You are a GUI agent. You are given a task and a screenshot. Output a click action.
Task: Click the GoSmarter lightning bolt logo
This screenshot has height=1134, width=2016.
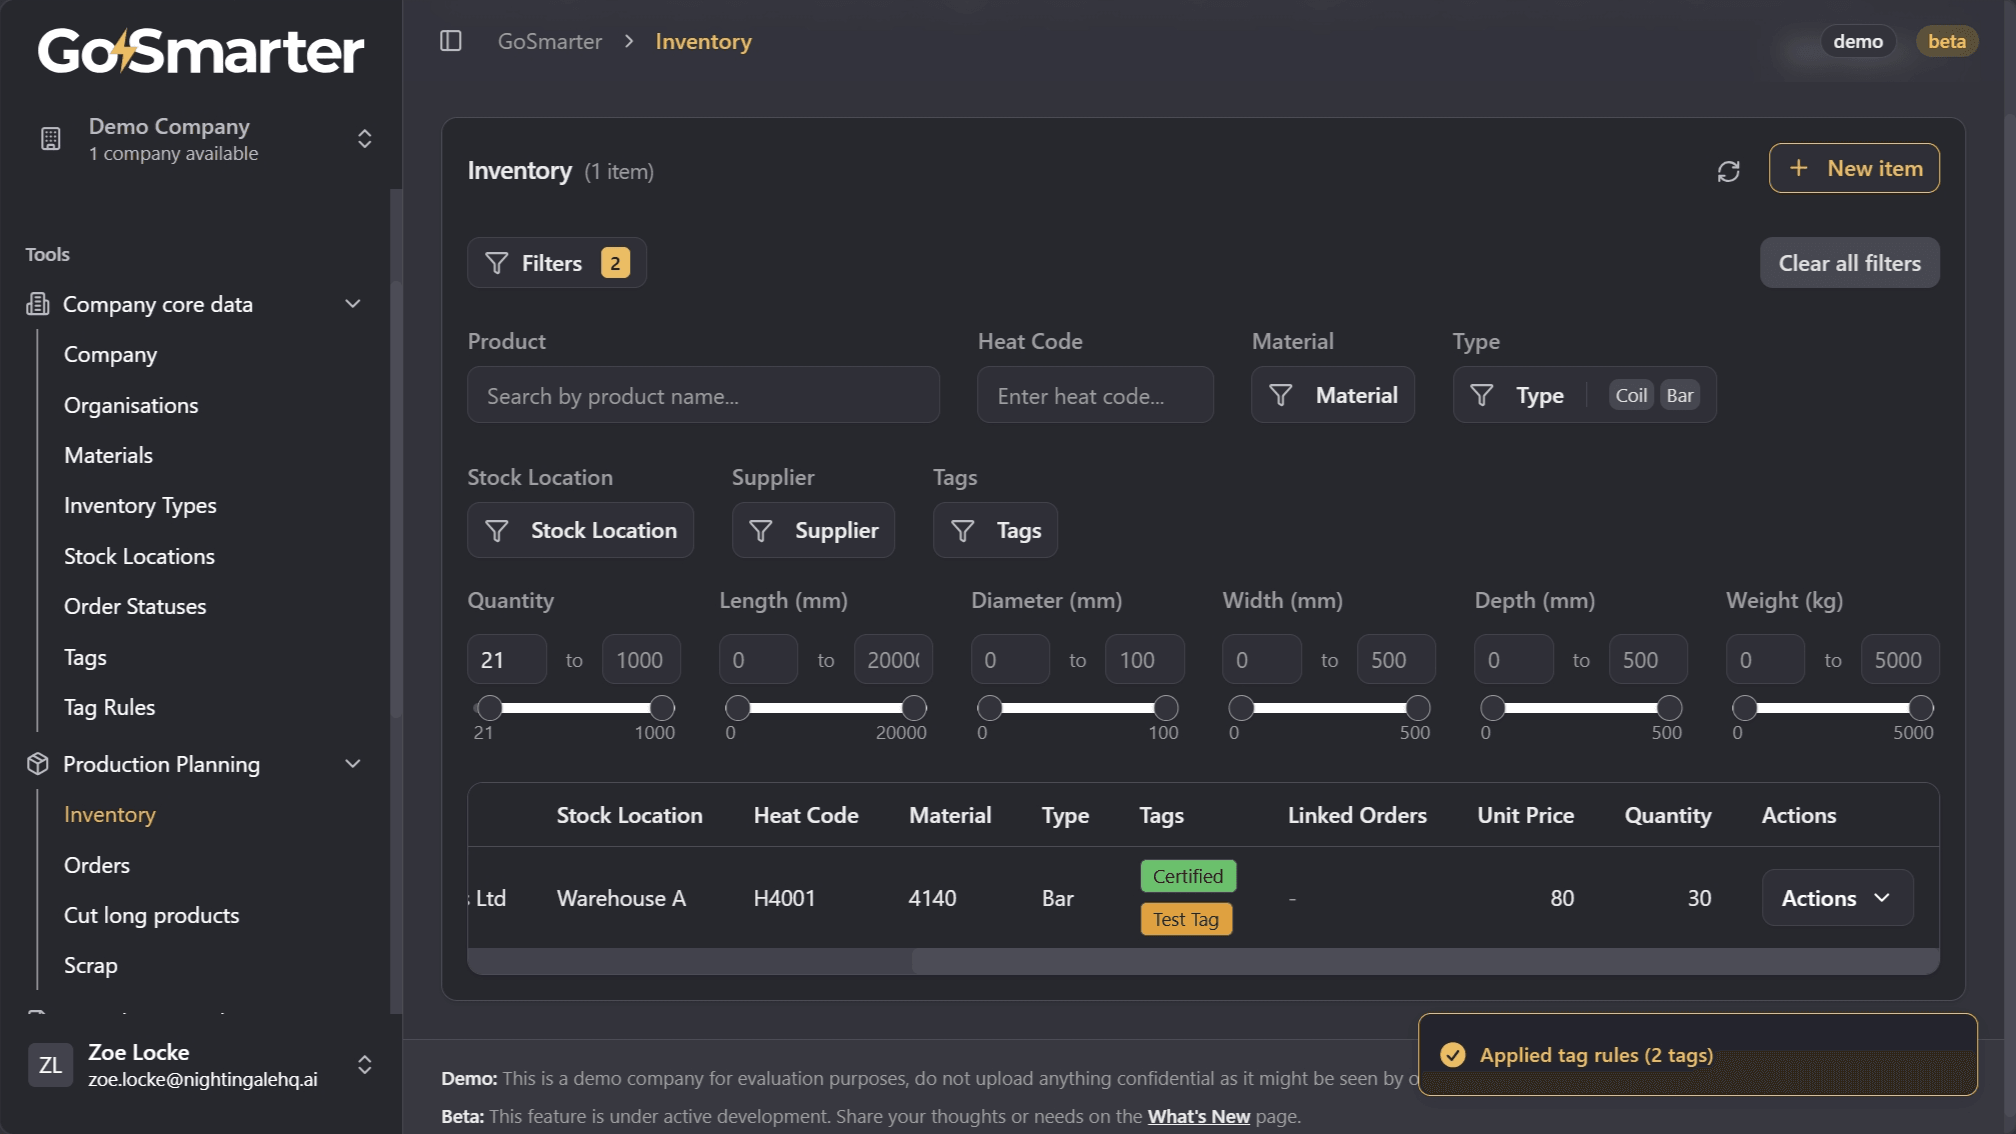pyautogui.click(x=122, y=52)
